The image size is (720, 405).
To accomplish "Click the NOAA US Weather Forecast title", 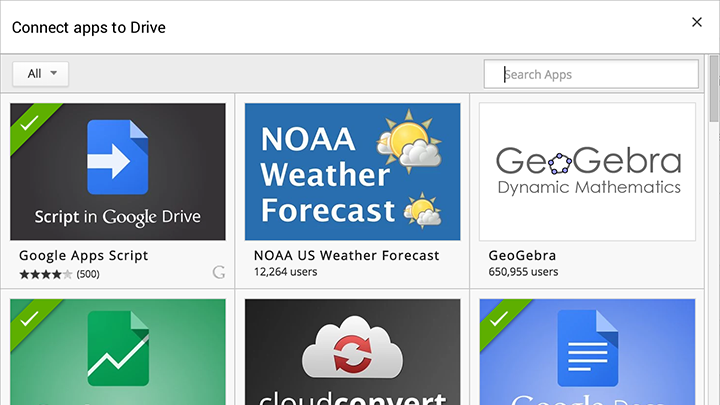I will pos(347,255).
